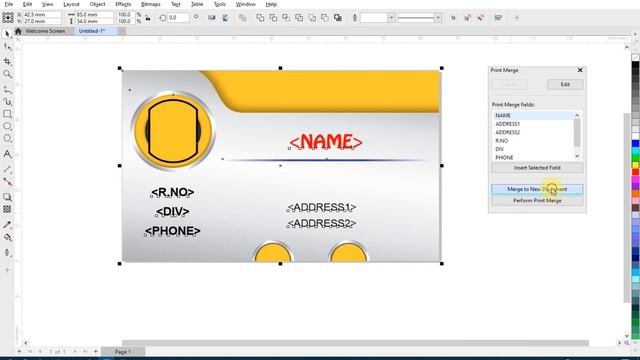Select the Pick tool in the toolbox
Viewport: 640px width, 360px height.
click(x=7, y=34)
